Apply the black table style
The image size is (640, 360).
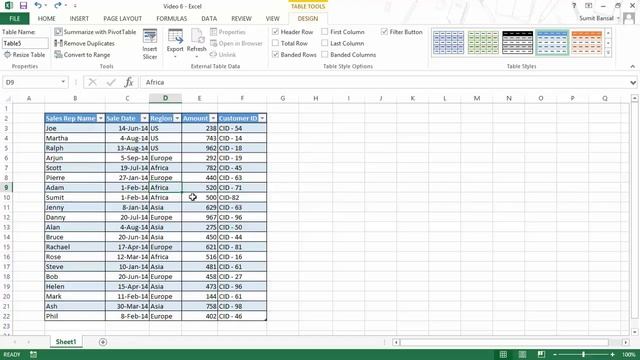(518, 42)
